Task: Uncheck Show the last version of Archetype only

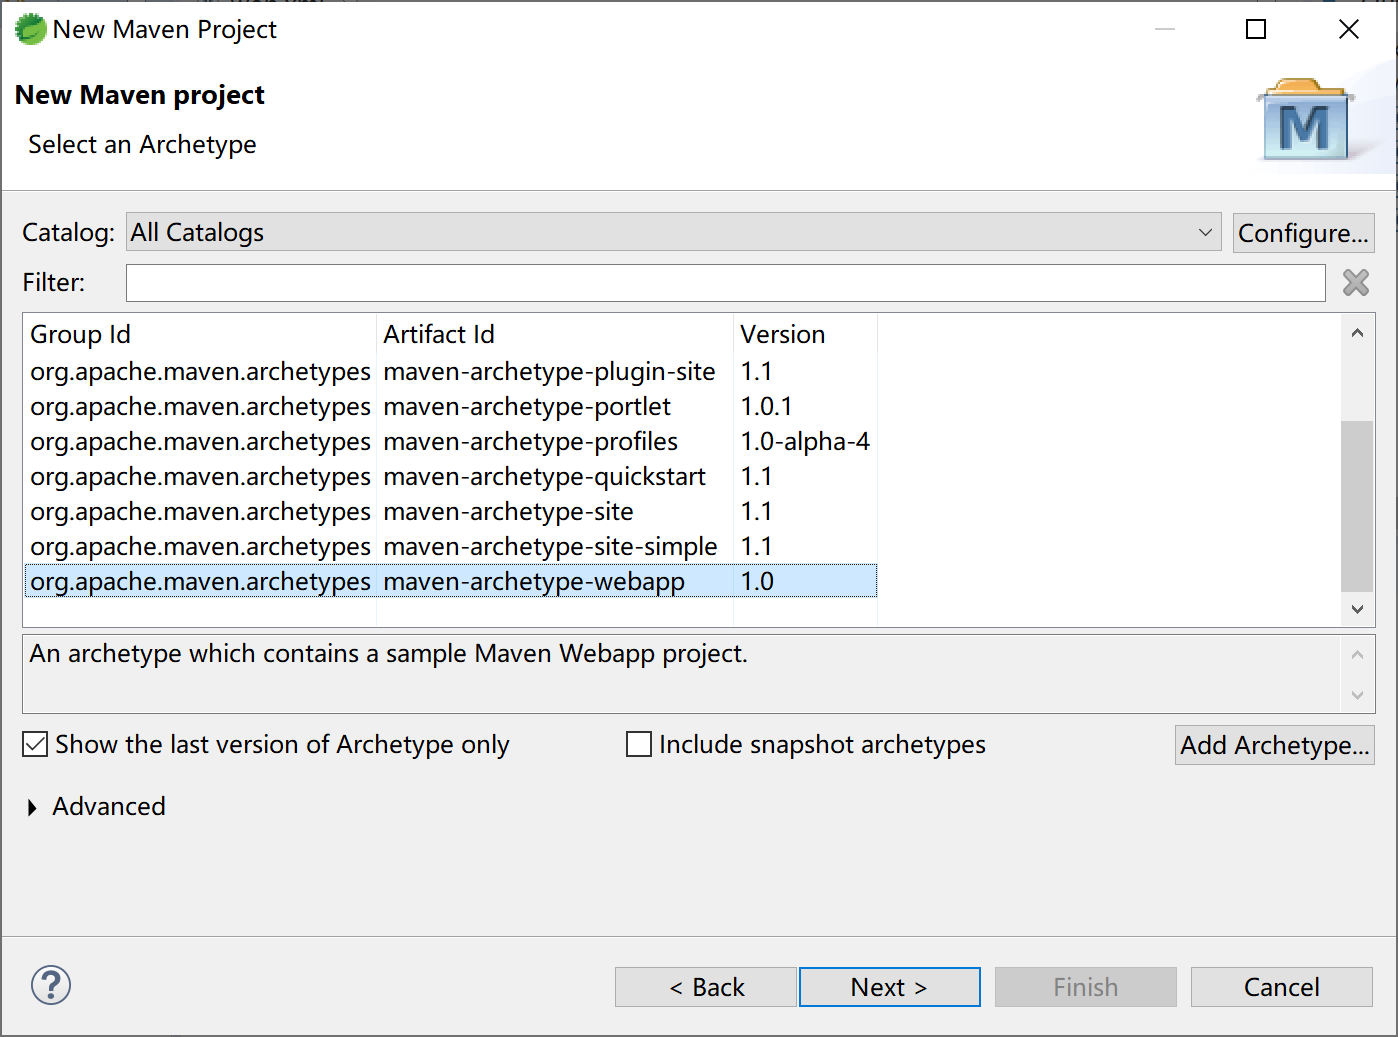Action: (x=36, y=744)
